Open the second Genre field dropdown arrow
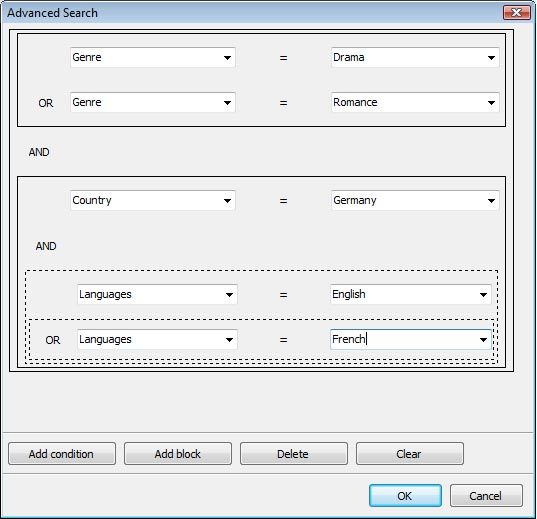The image size is (537, 519). [227, 102]
